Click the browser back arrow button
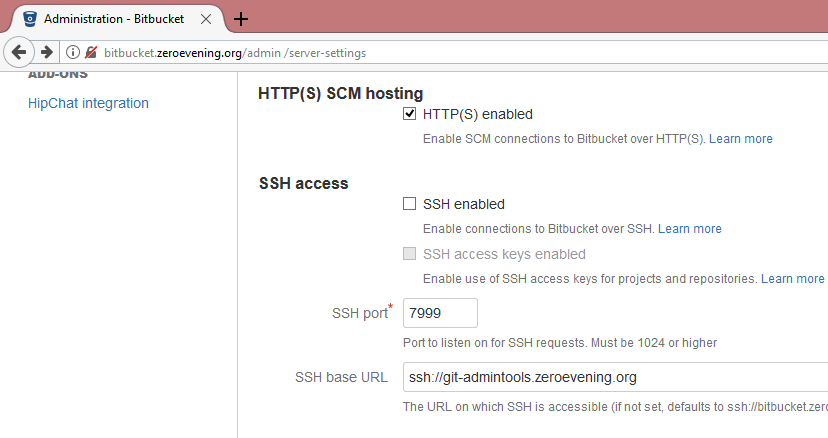Image resolution: width=828 pixels, height=438 pixels. [x=18, y=52]
